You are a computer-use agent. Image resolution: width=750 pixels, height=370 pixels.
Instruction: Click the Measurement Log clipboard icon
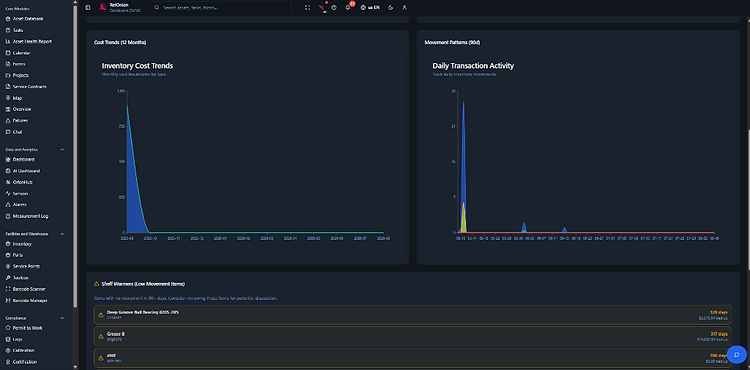click(8, 216)
